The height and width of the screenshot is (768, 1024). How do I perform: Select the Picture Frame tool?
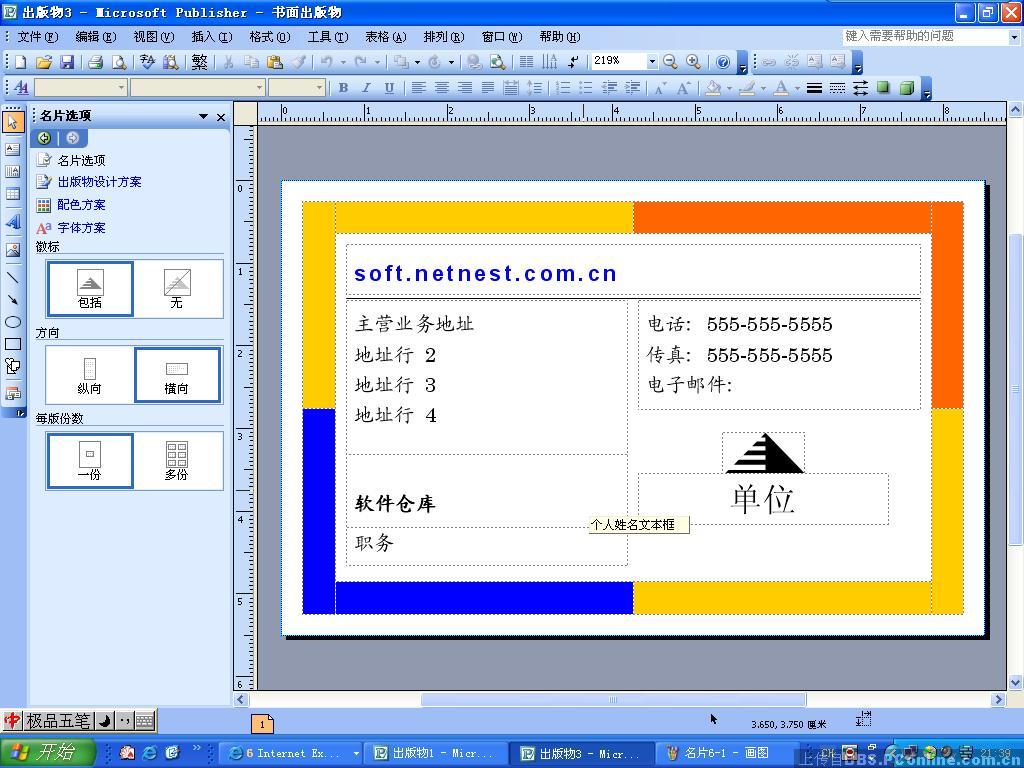tap(12, 250)
